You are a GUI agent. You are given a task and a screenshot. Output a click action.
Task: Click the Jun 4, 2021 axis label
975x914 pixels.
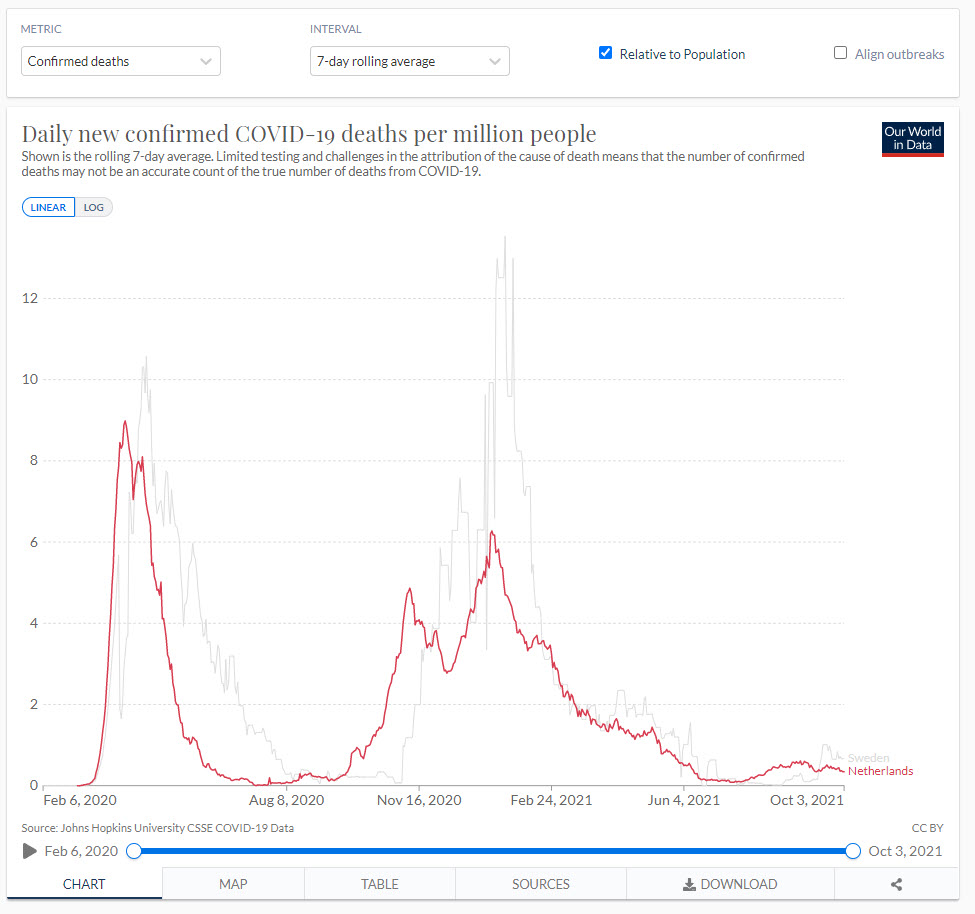coord(683,800)
